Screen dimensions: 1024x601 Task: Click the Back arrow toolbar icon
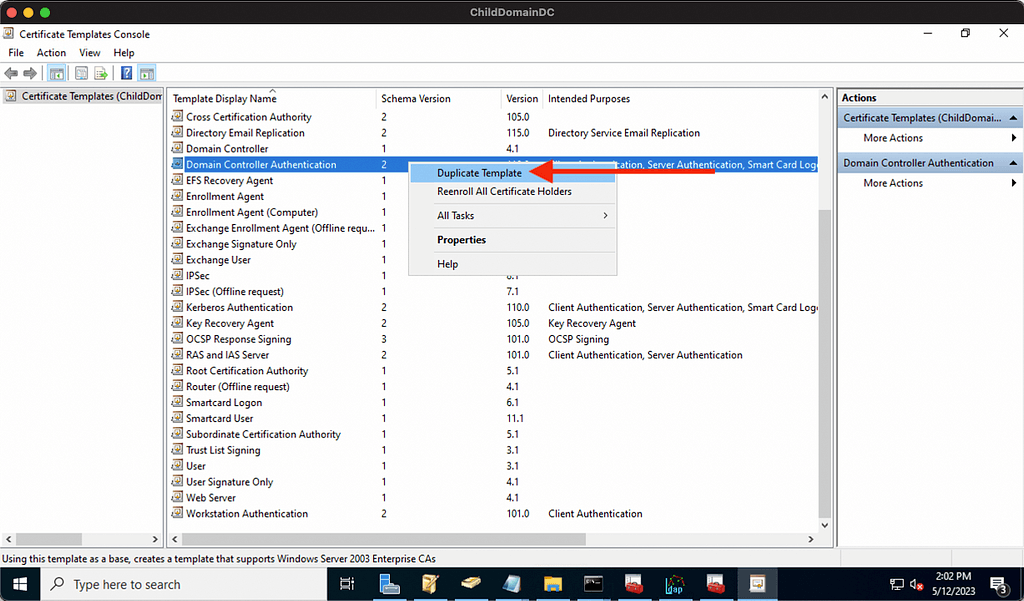click(x=11, y=73)
